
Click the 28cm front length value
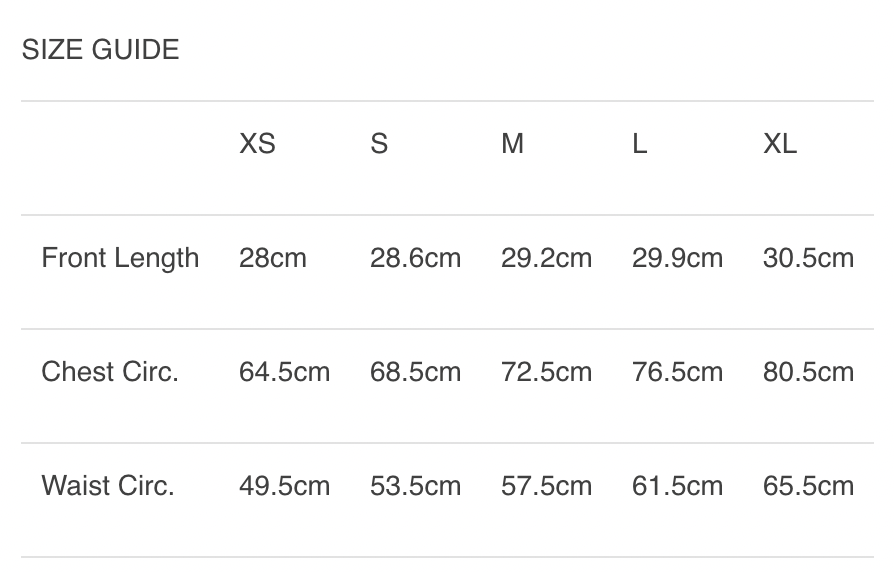click(x=273, y=258)
